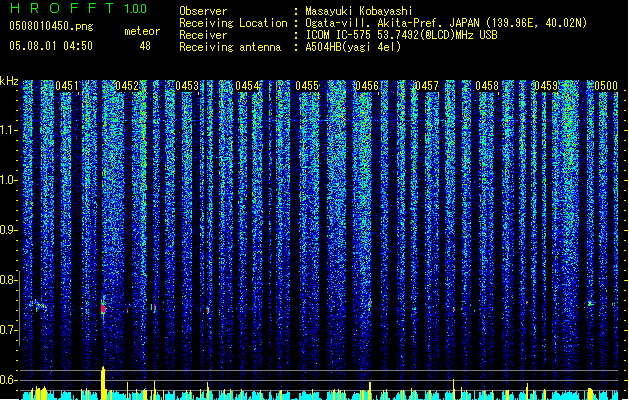Click the meteor label
This screenshot has width=629, height=400.
click(x=142, y=31)
